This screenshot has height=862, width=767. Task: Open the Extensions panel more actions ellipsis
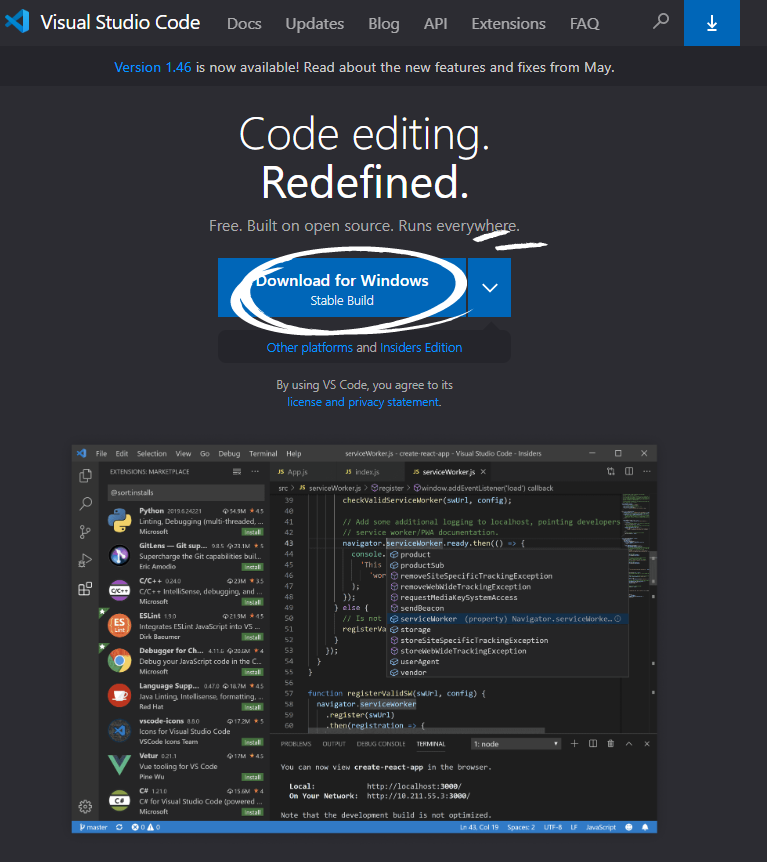255,472
